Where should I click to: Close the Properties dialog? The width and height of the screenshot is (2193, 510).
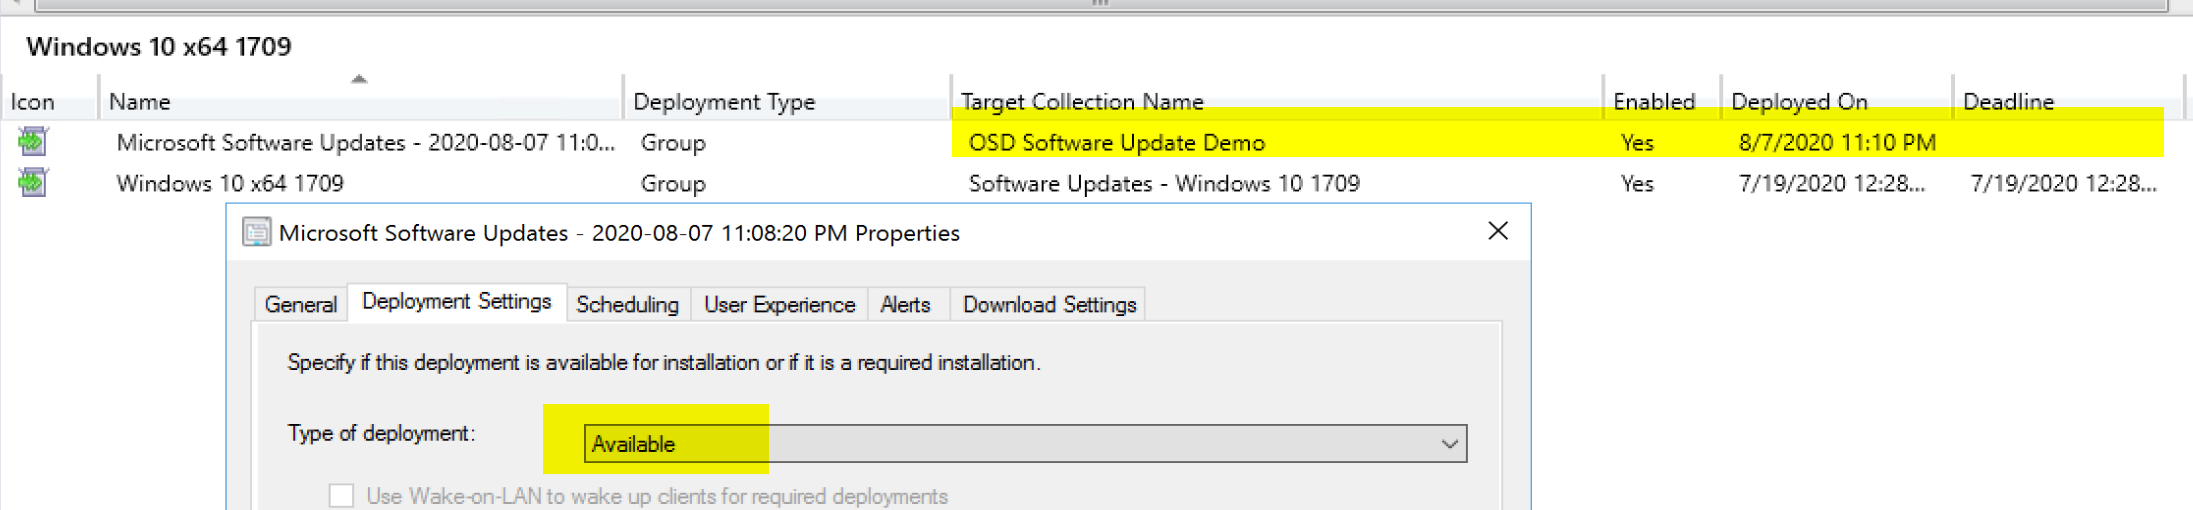(x=1497, y=231)
